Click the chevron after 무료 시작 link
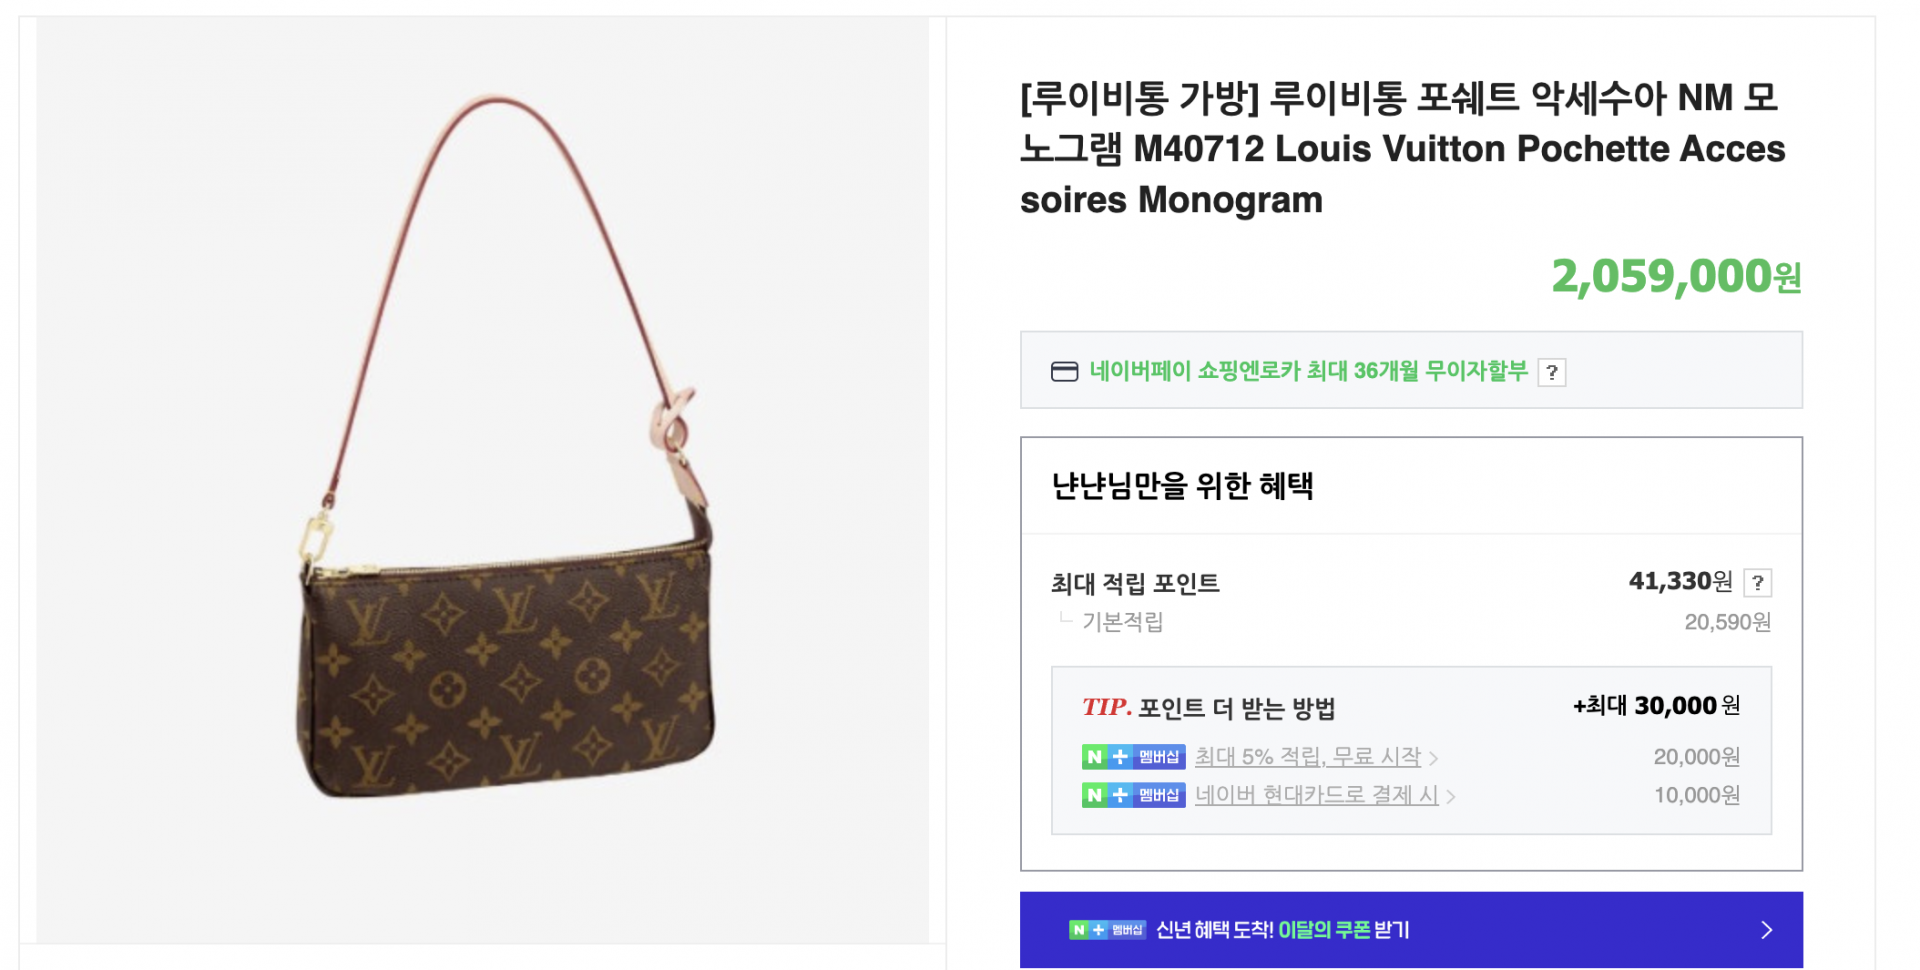 (x=1433, y=758)
